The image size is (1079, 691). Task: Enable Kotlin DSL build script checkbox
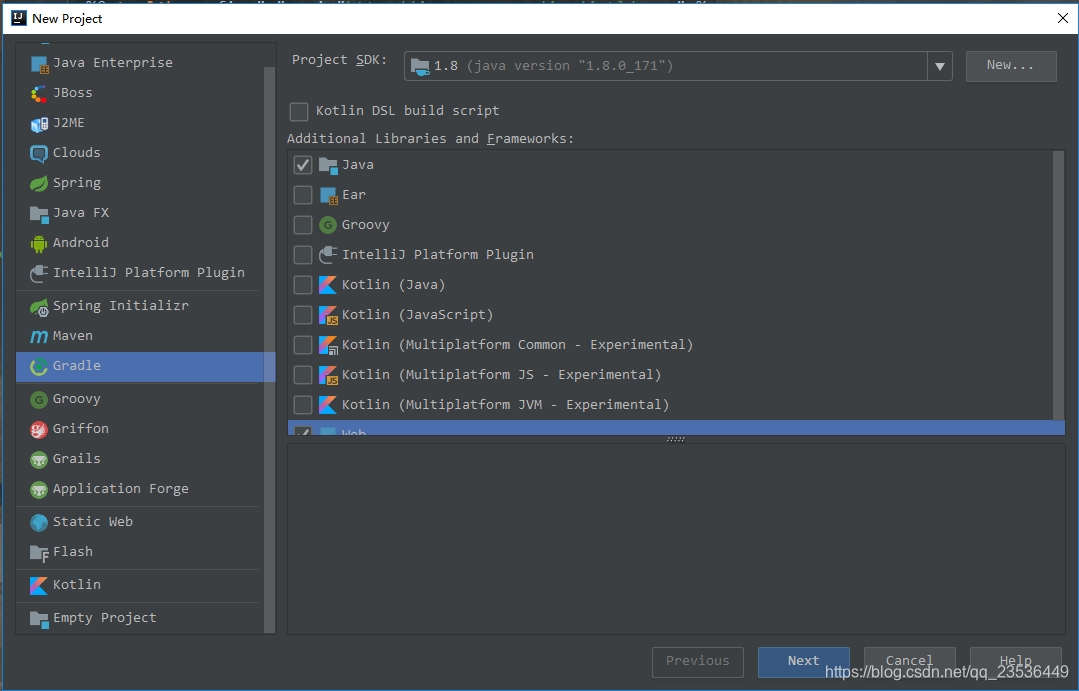[299, 111]
